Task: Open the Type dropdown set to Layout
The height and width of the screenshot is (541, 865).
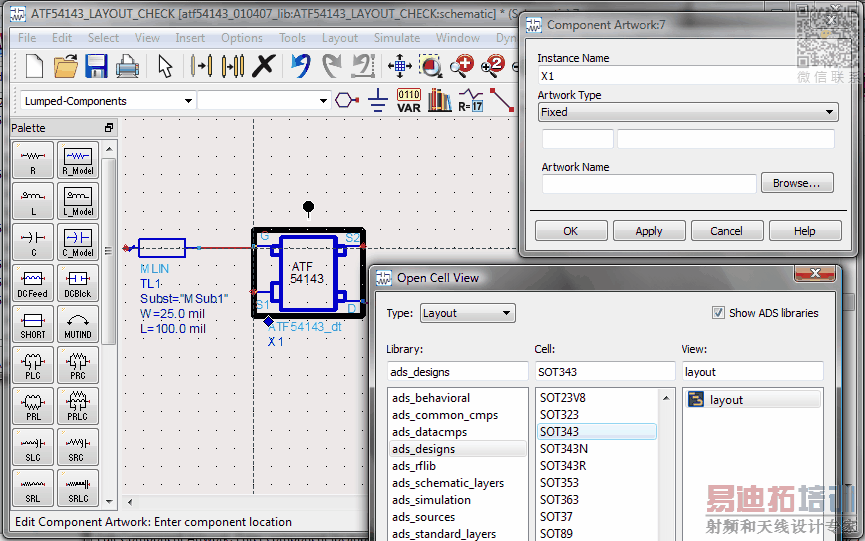Action: (x=508, y=313)
